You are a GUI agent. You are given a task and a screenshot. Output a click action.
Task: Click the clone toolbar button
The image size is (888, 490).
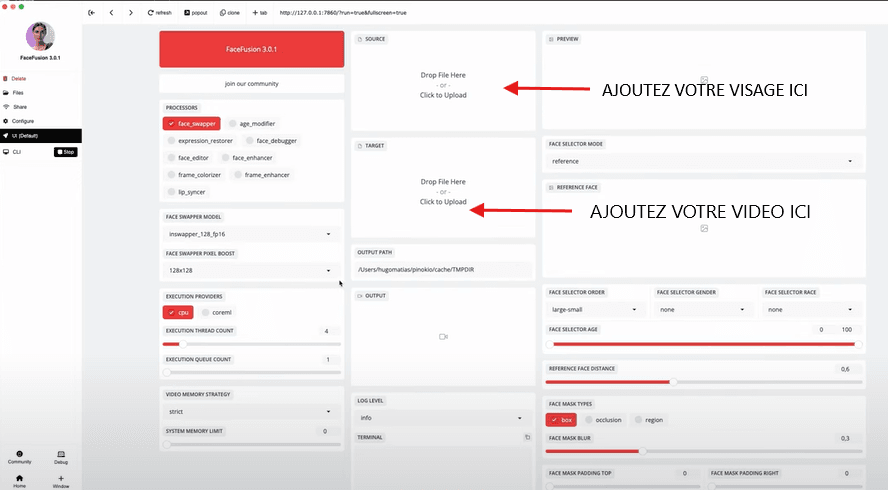point(229,12)
